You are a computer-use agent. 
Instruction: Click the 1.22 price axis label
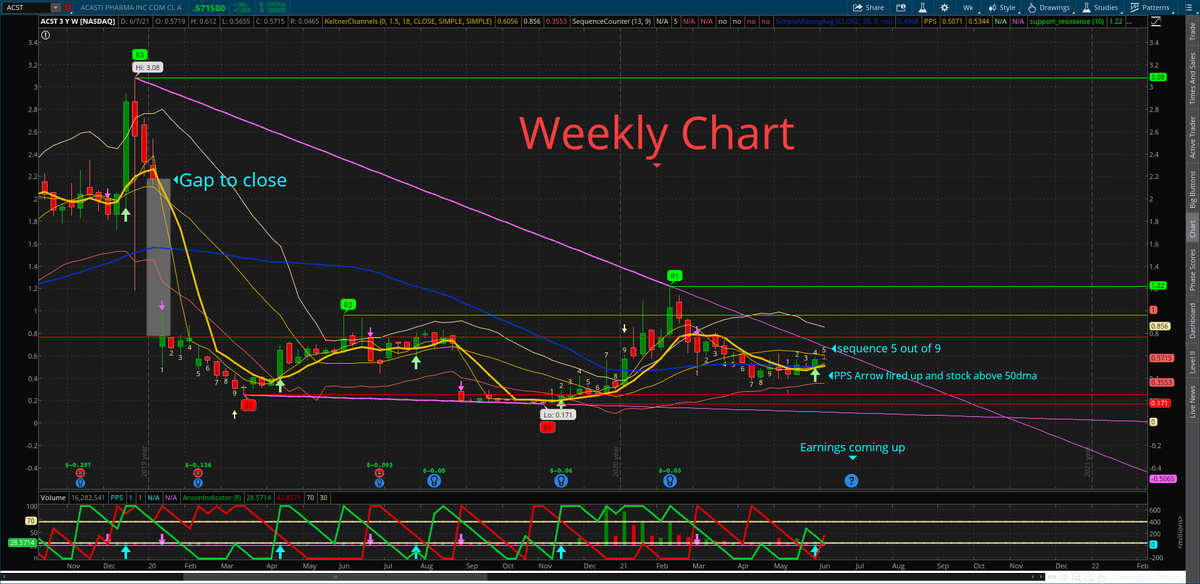point(1158,286)
